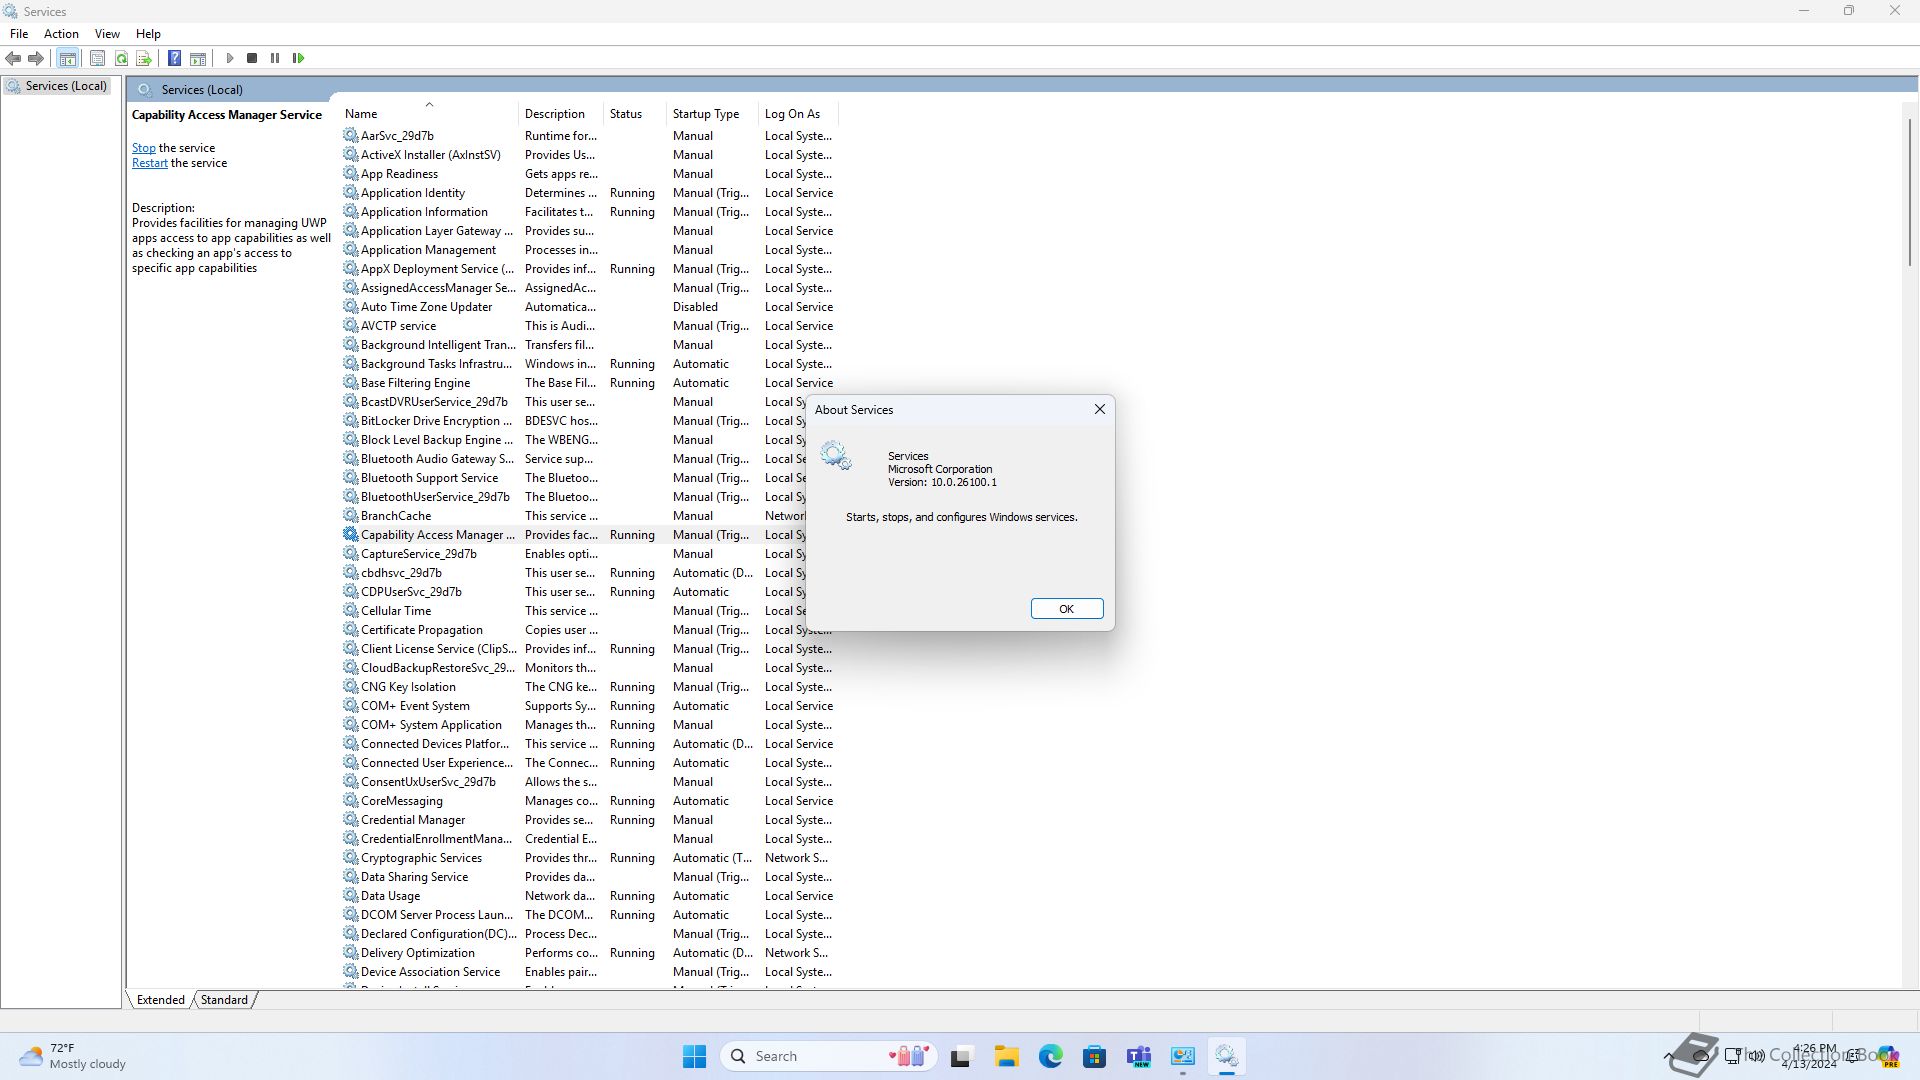Select Services (Local) in the console tree
The width and height of the screenshot is (1920, 1080).
pyautogui.click(x=57, y=86)
